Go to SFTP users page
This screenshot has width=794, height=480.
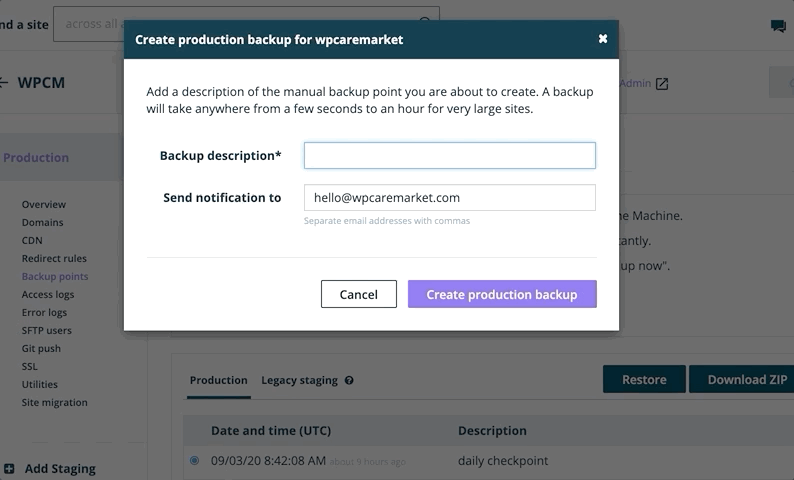[46, 330]
